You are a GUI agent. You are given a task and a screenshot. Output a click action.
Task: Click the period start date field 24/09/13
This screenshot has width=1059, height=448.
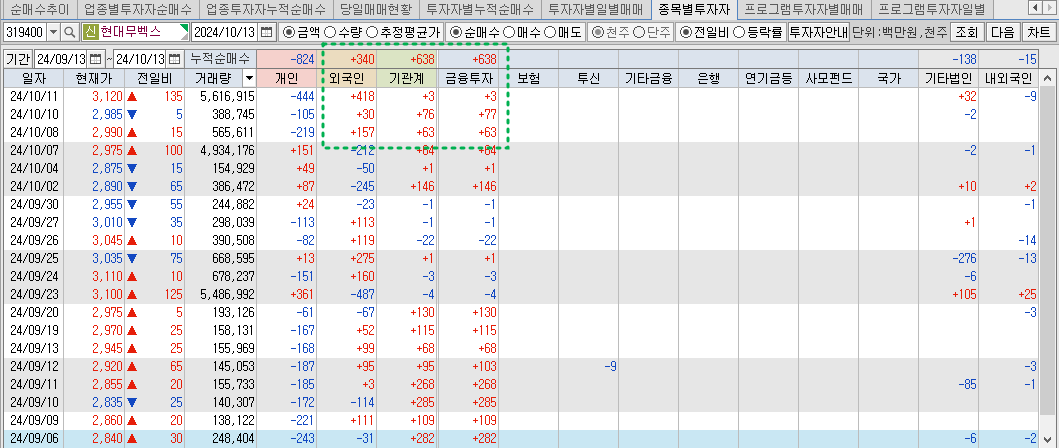[61, 59]
